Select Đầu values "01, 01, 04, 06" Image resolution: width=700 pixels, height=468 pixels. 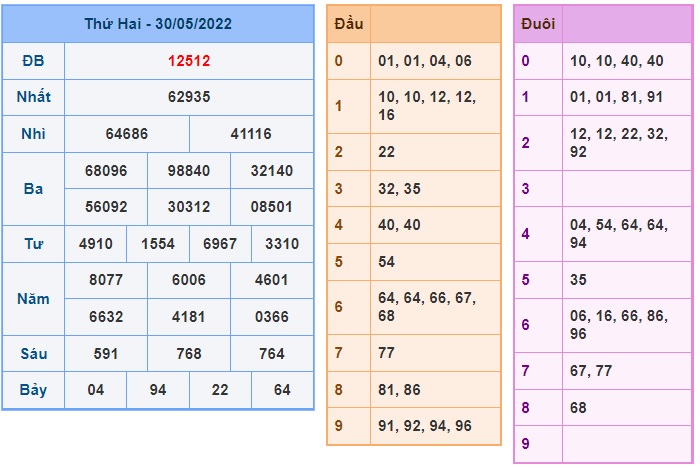click(425, 61)
